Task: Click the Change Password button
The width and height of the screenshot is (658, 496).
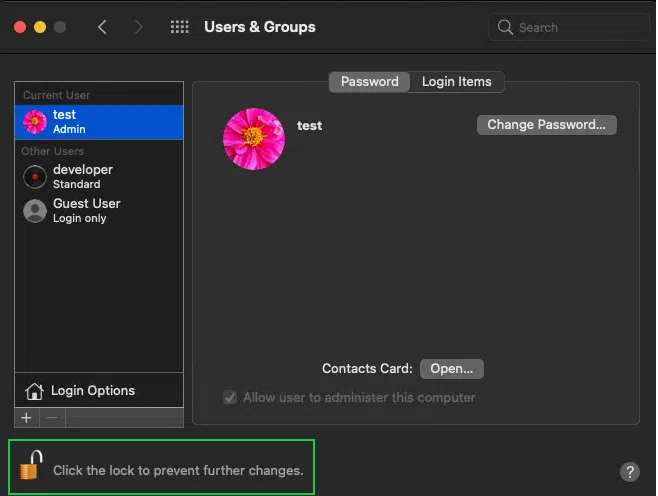Action: 546,125
